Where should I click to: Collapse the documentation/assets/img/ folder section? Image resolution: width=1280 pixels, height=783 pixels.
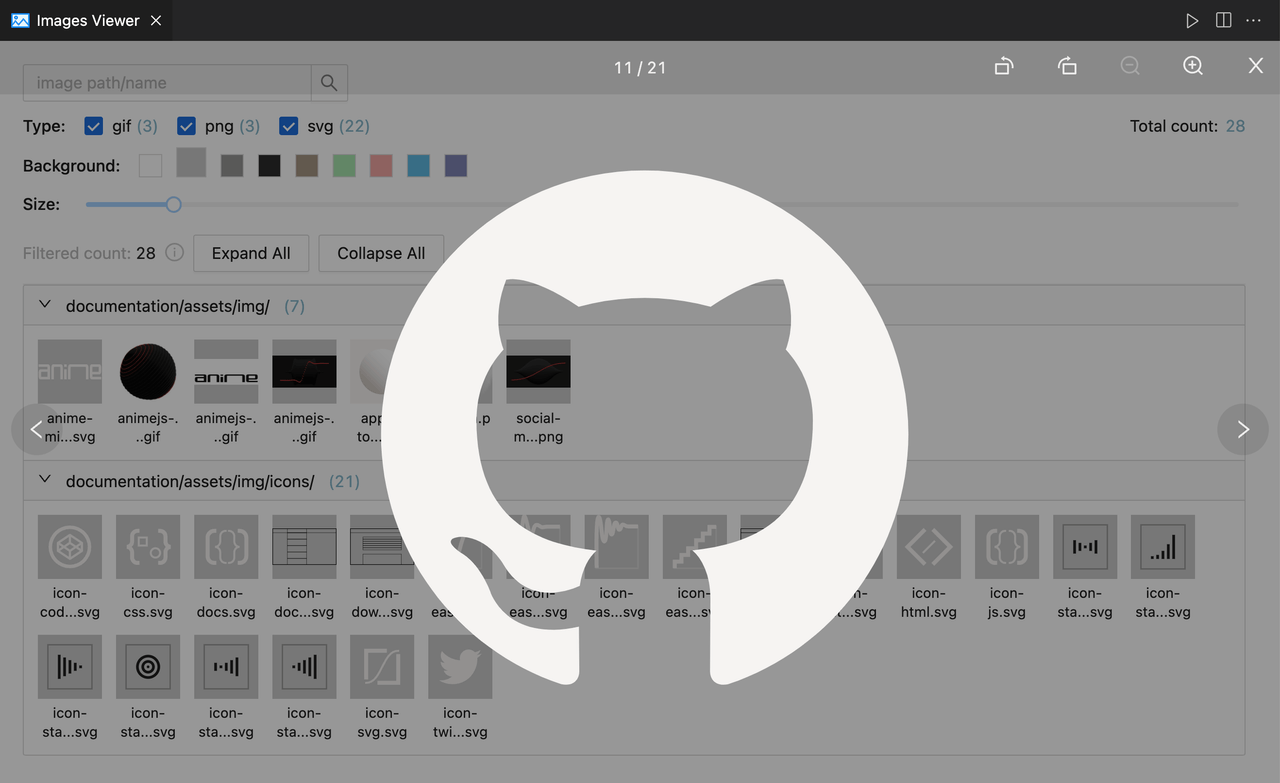point(44,305)
